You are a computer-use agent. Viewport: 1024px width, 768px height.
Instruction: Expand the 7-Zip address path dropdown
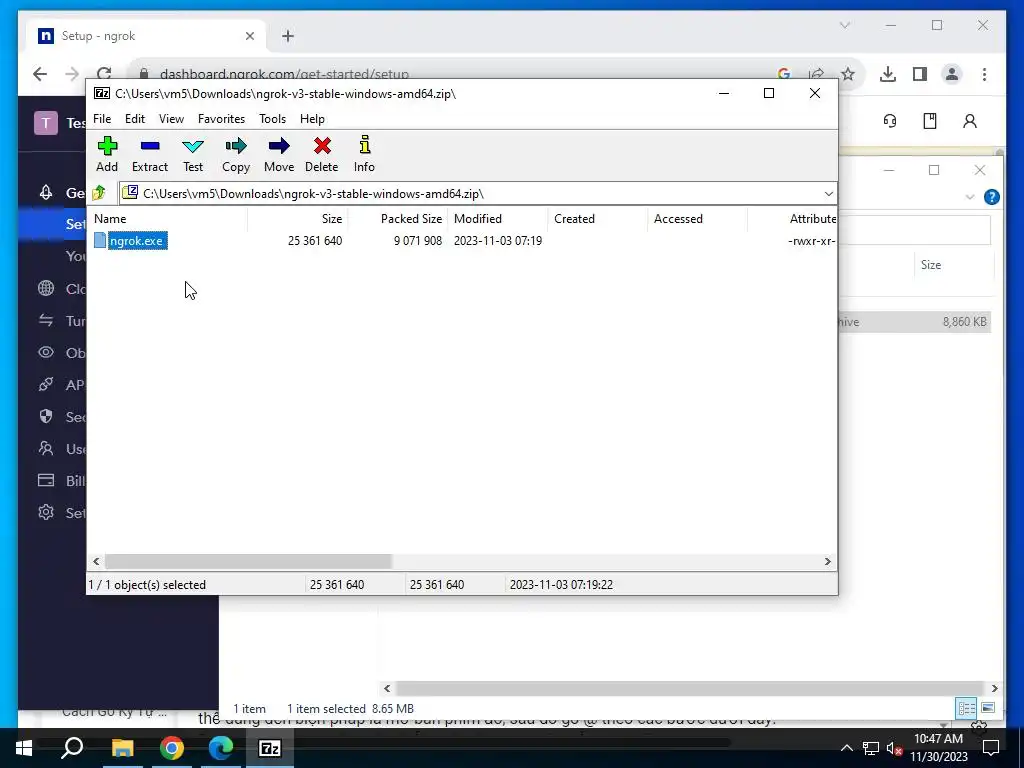pos(828,194)
